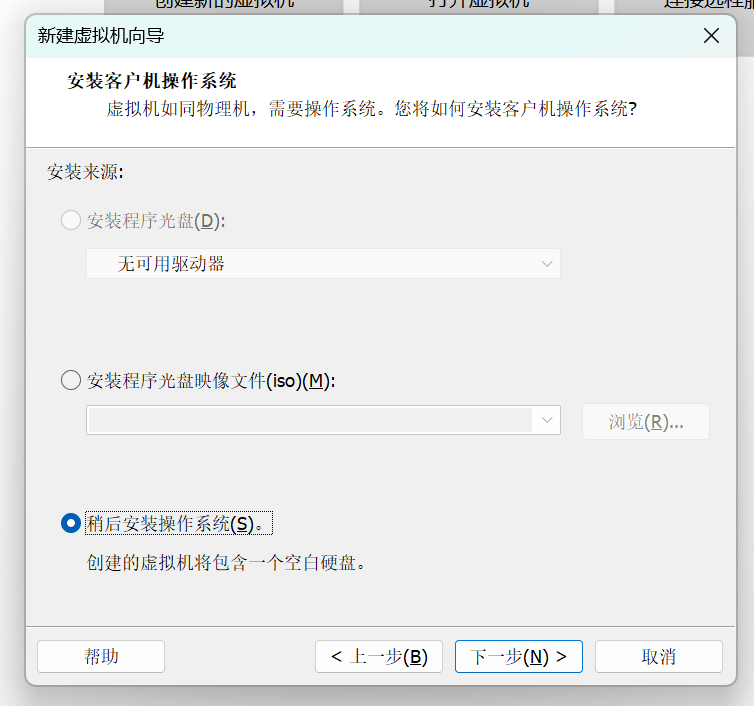Click the 打开虚拟机 button behind the dialog
This screenshot has width=754, height=706.
[x=478, y=5]
